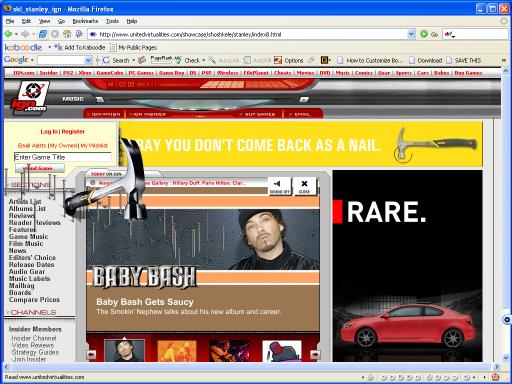512x384 pixels.
Task: Click the home toolbar icon
Action: point(67,34)
